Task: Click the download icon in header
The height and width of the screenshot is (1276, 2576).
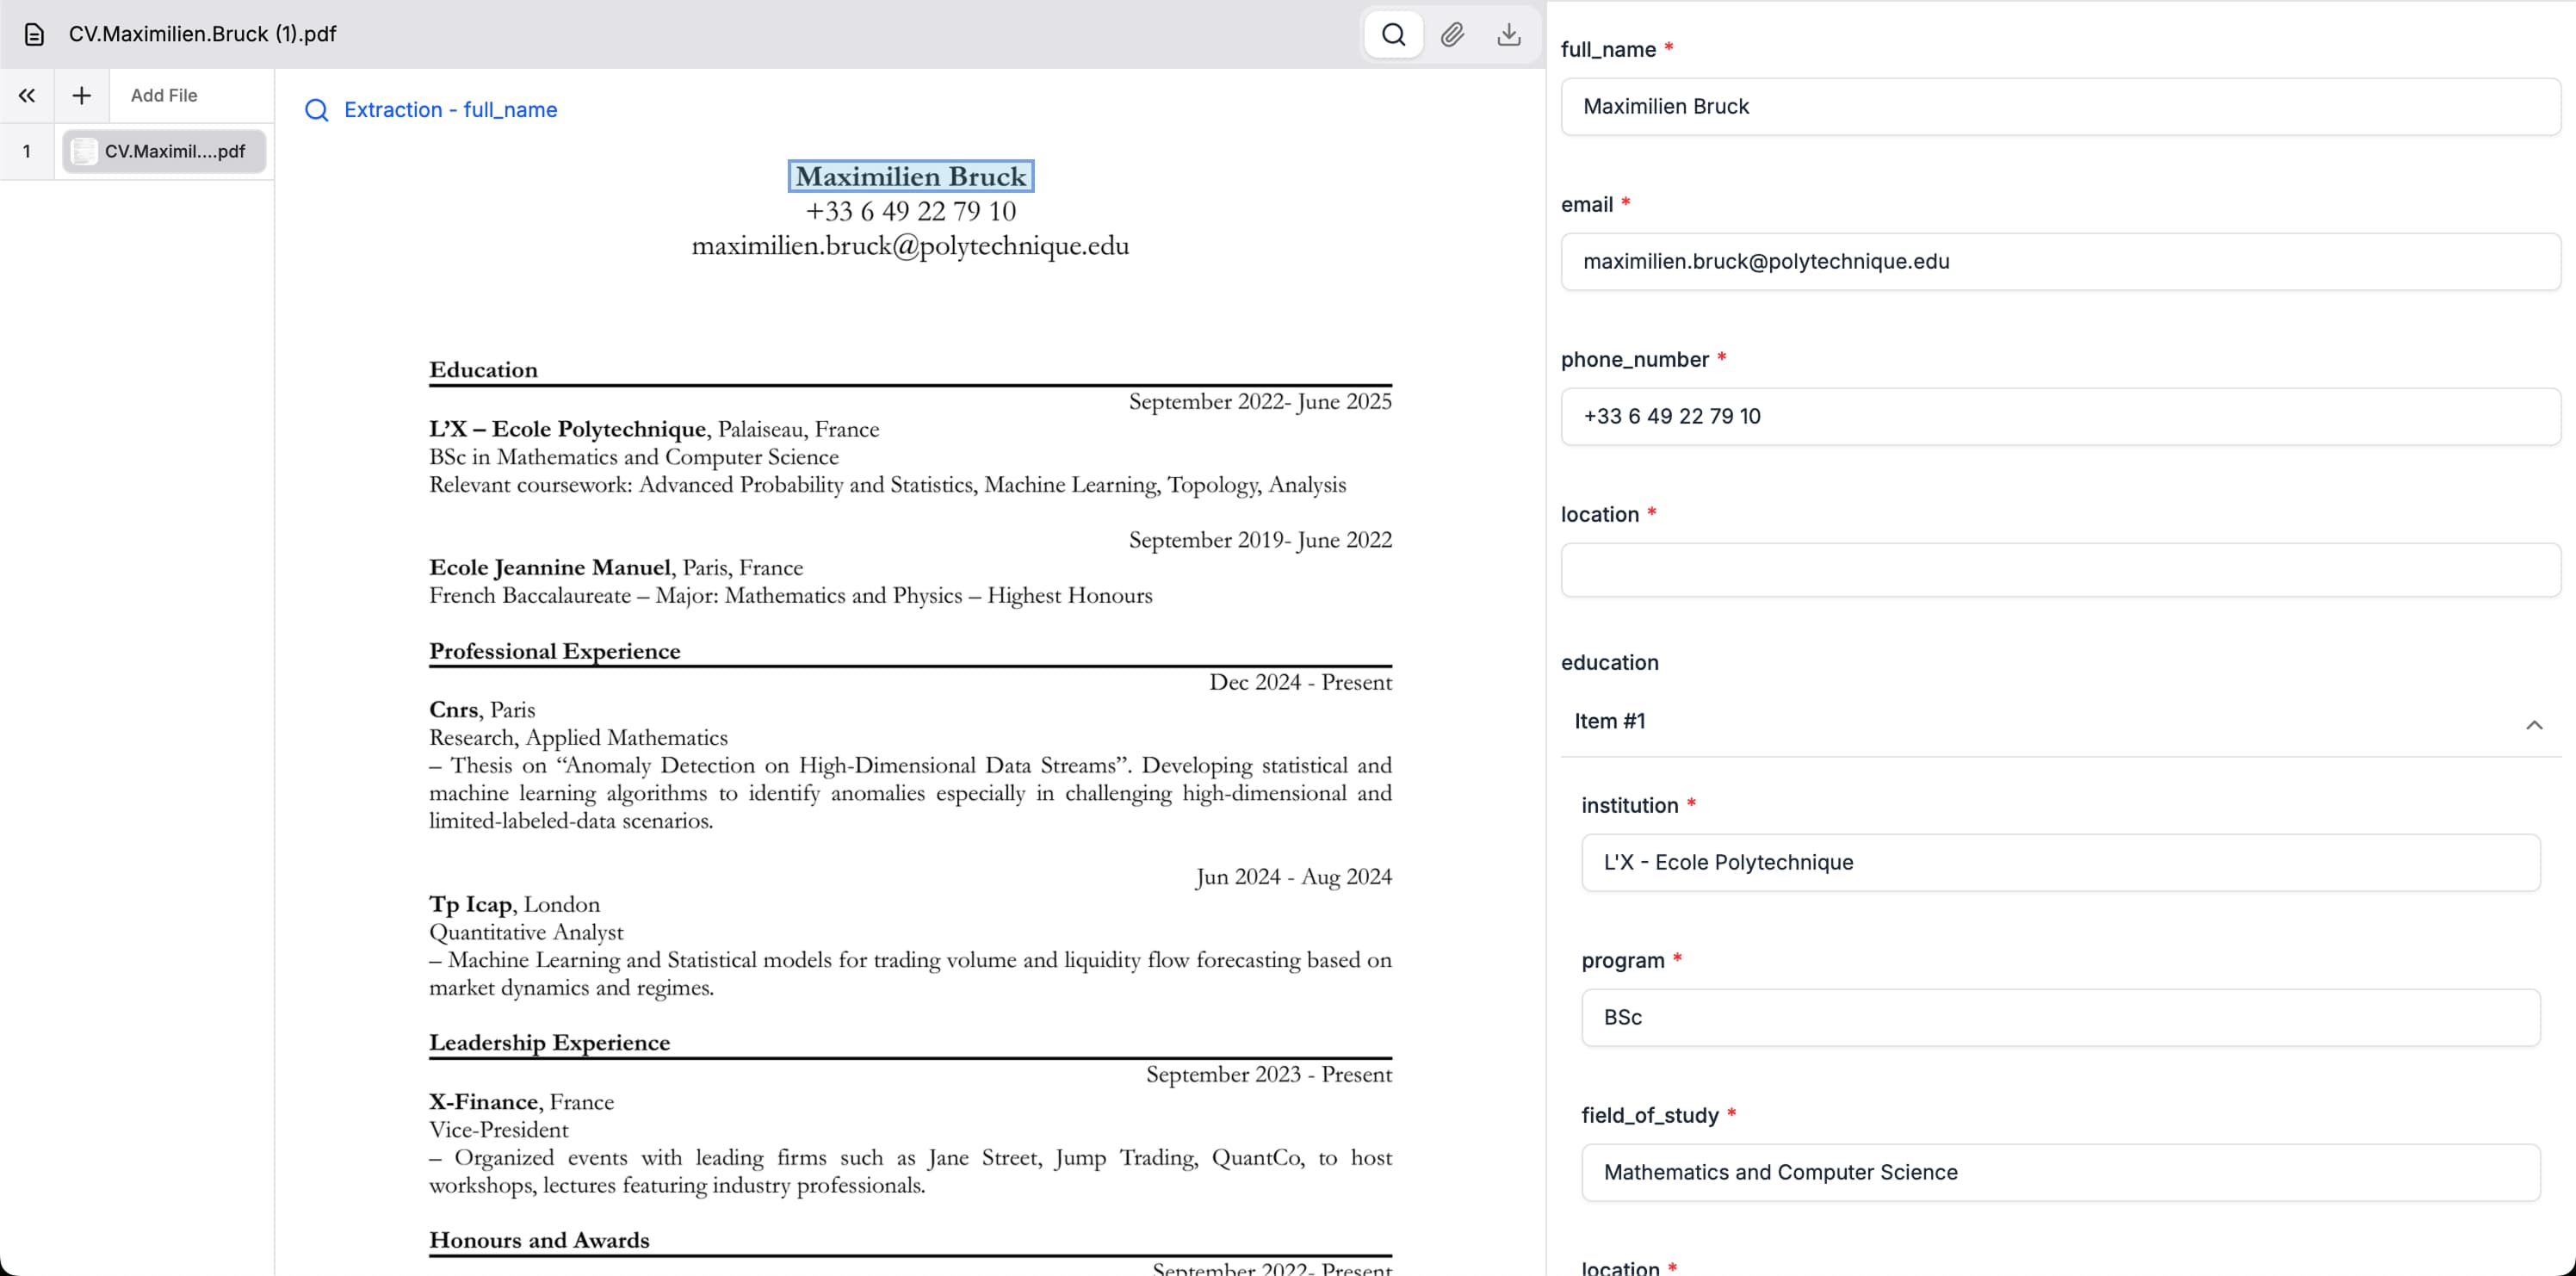Action: pos(1508,35)
